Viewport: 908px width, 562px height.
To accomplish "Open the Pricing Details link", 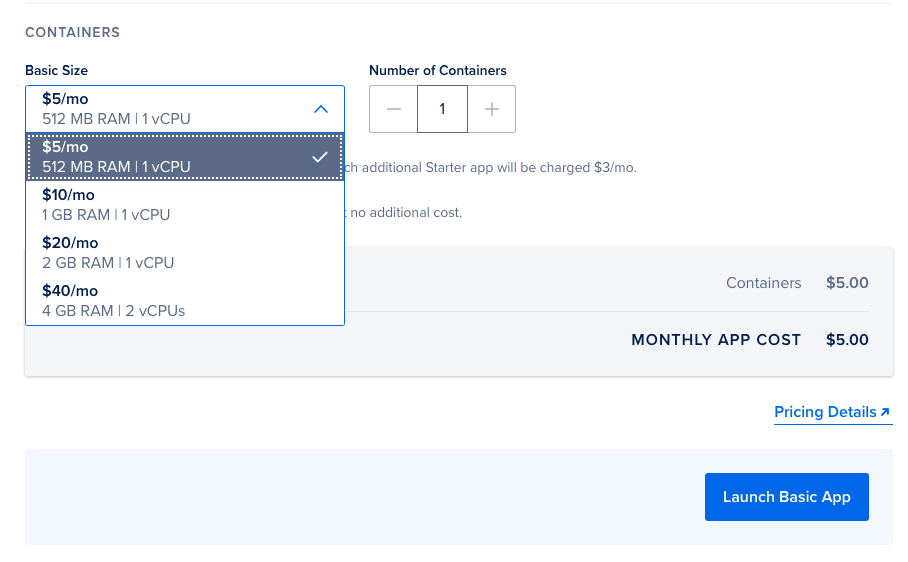I will [x=825, y=412].
